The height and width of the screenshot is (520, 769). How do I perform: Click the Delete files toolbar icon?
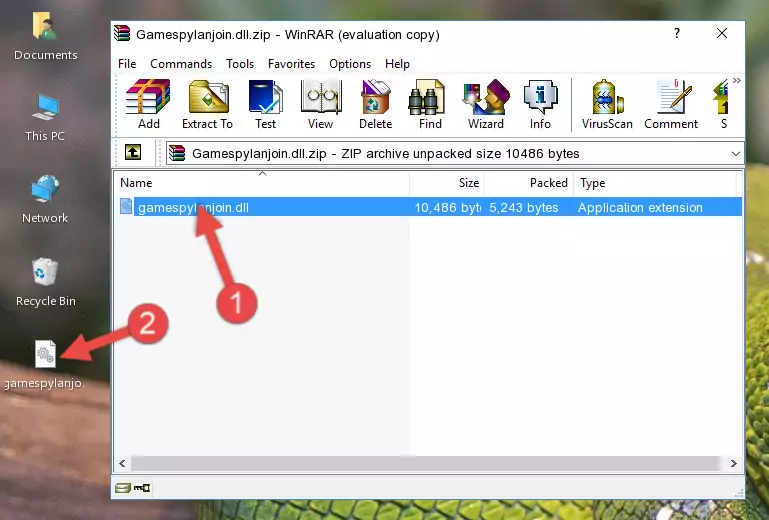[x=376, y=104]
